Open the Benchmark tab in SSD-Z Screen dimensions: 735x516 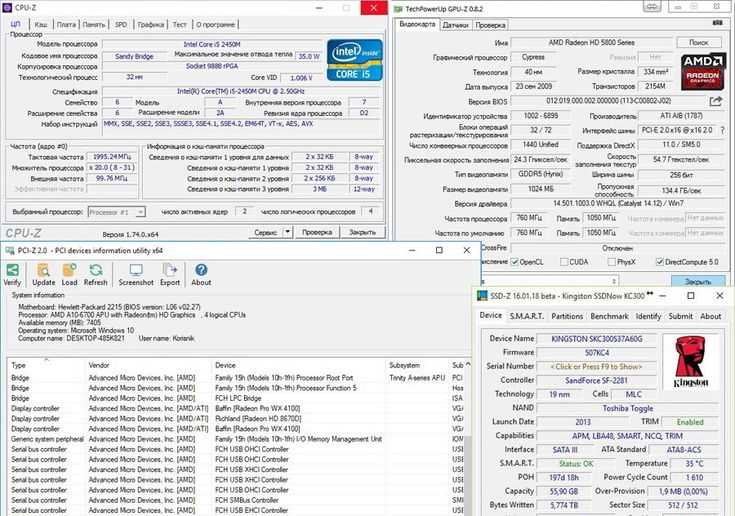(x=609, y=316)
